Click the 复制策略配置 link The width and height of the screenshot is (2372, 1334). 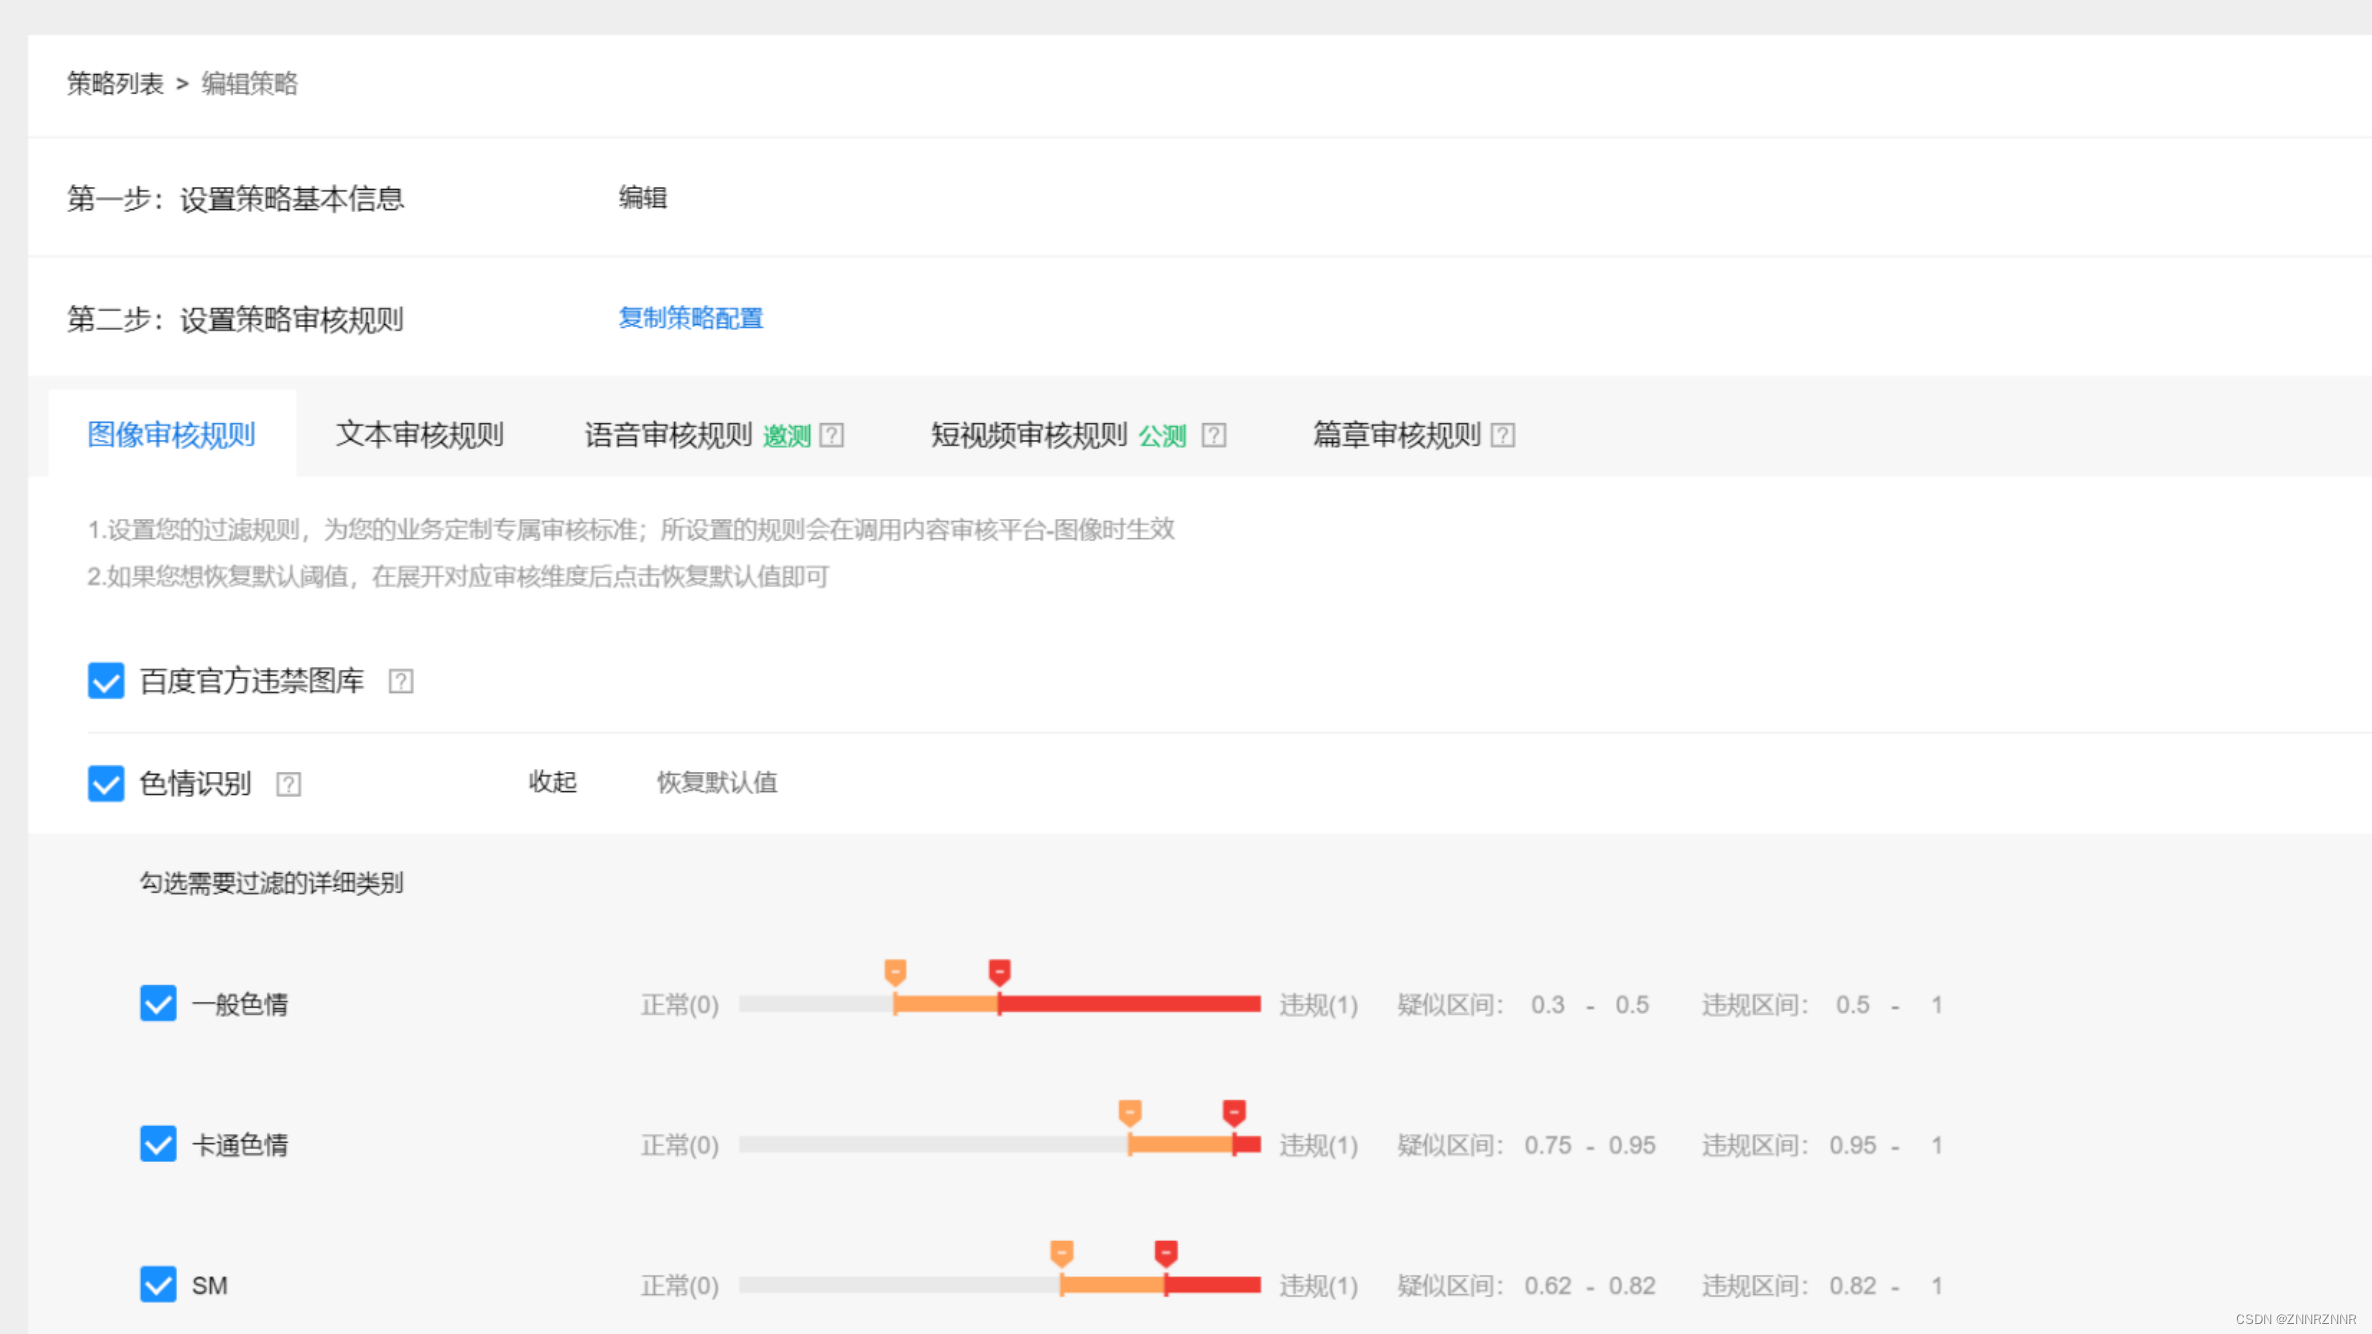click(690, 318)
